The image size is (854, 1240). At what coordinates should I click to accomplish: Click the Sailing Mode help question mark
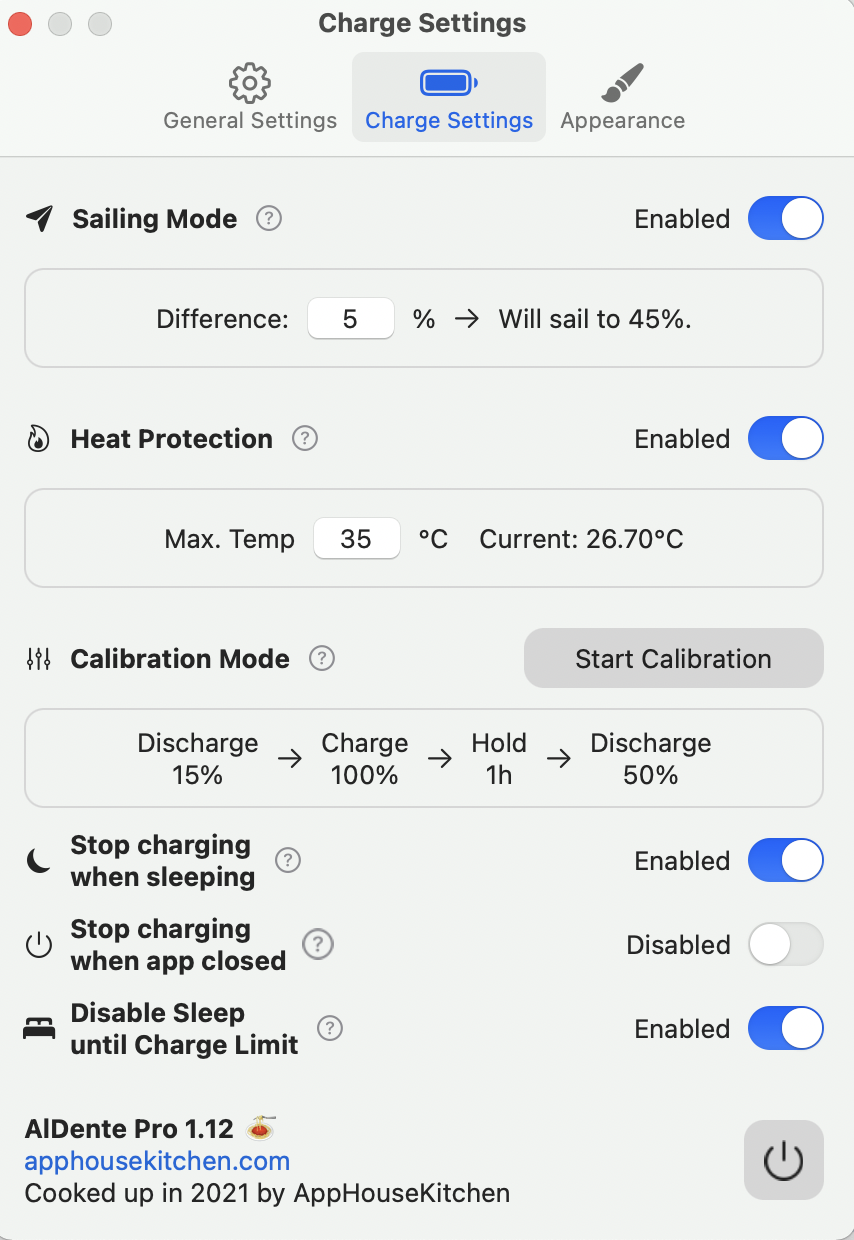(268, 218)
